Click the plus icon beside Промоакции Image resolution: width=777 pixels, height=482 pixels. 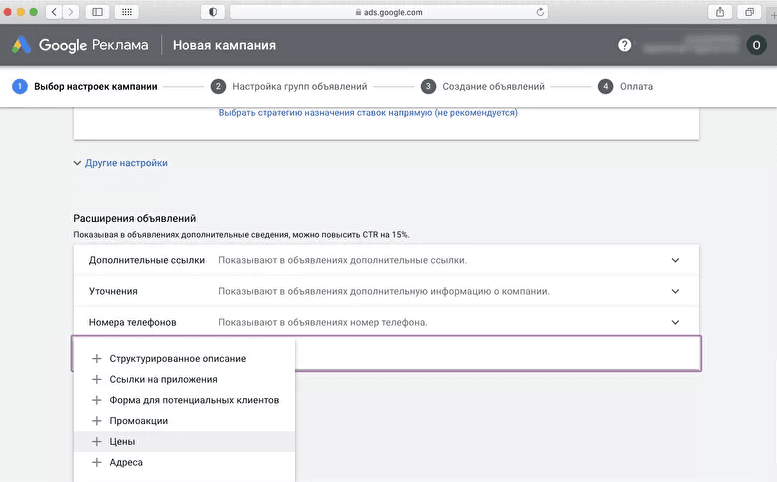(97, 421)
